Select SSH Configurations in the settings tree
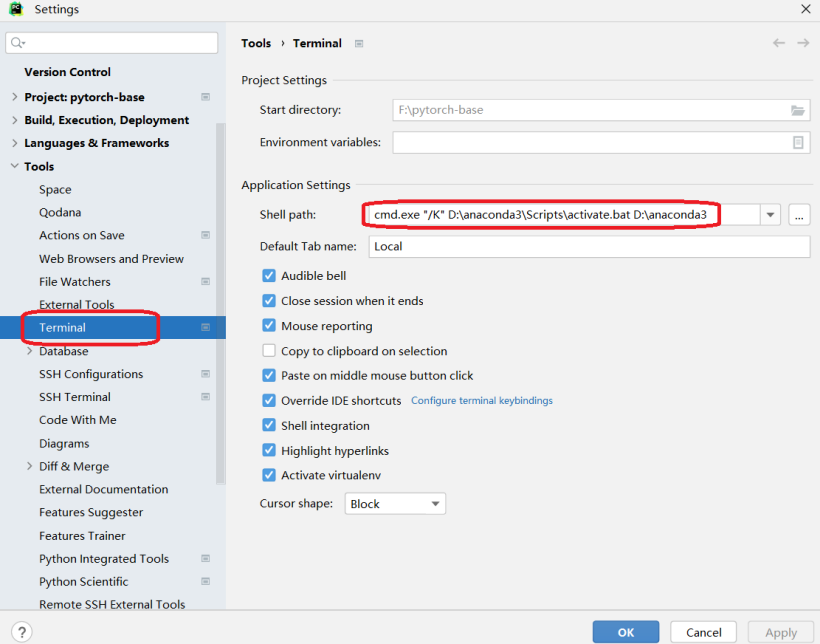This screenshot has height=644, width=820. pyautogui.click(x=91, y=374)
